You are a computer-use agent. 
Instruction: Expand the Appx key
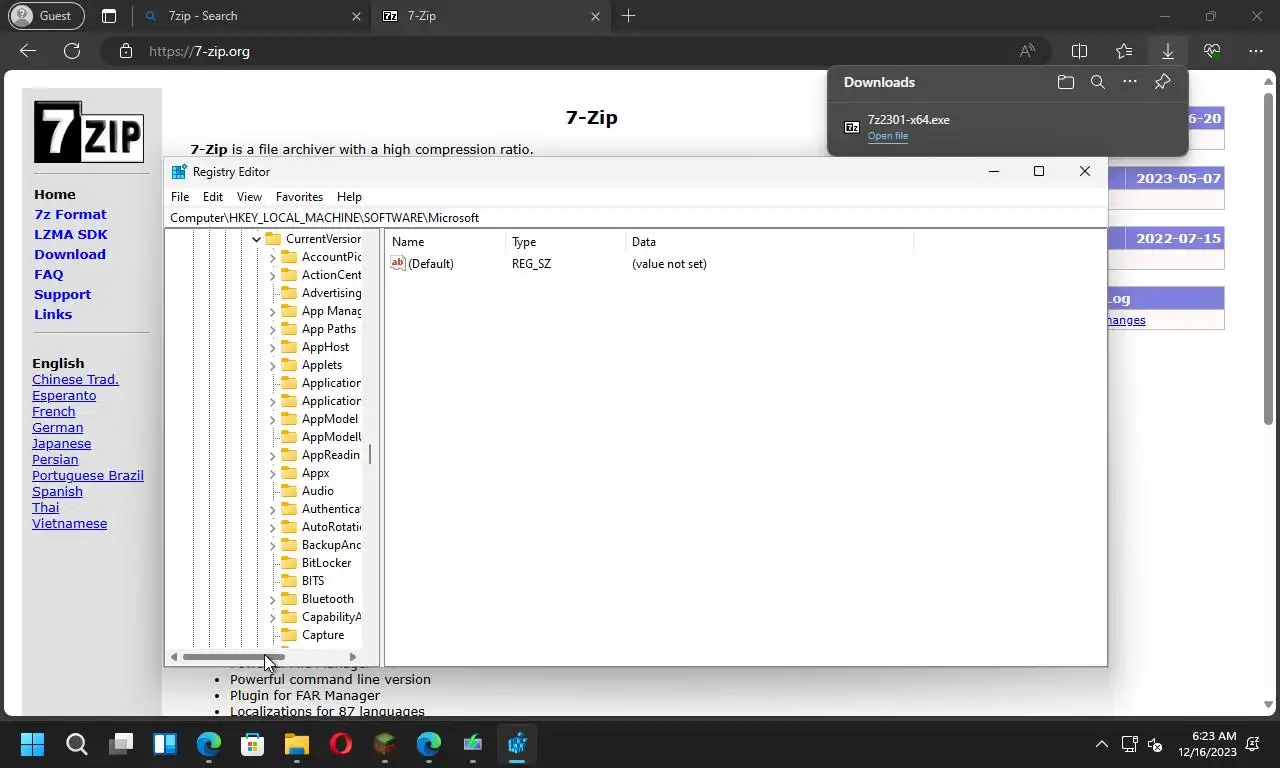(x=272, y=473)
